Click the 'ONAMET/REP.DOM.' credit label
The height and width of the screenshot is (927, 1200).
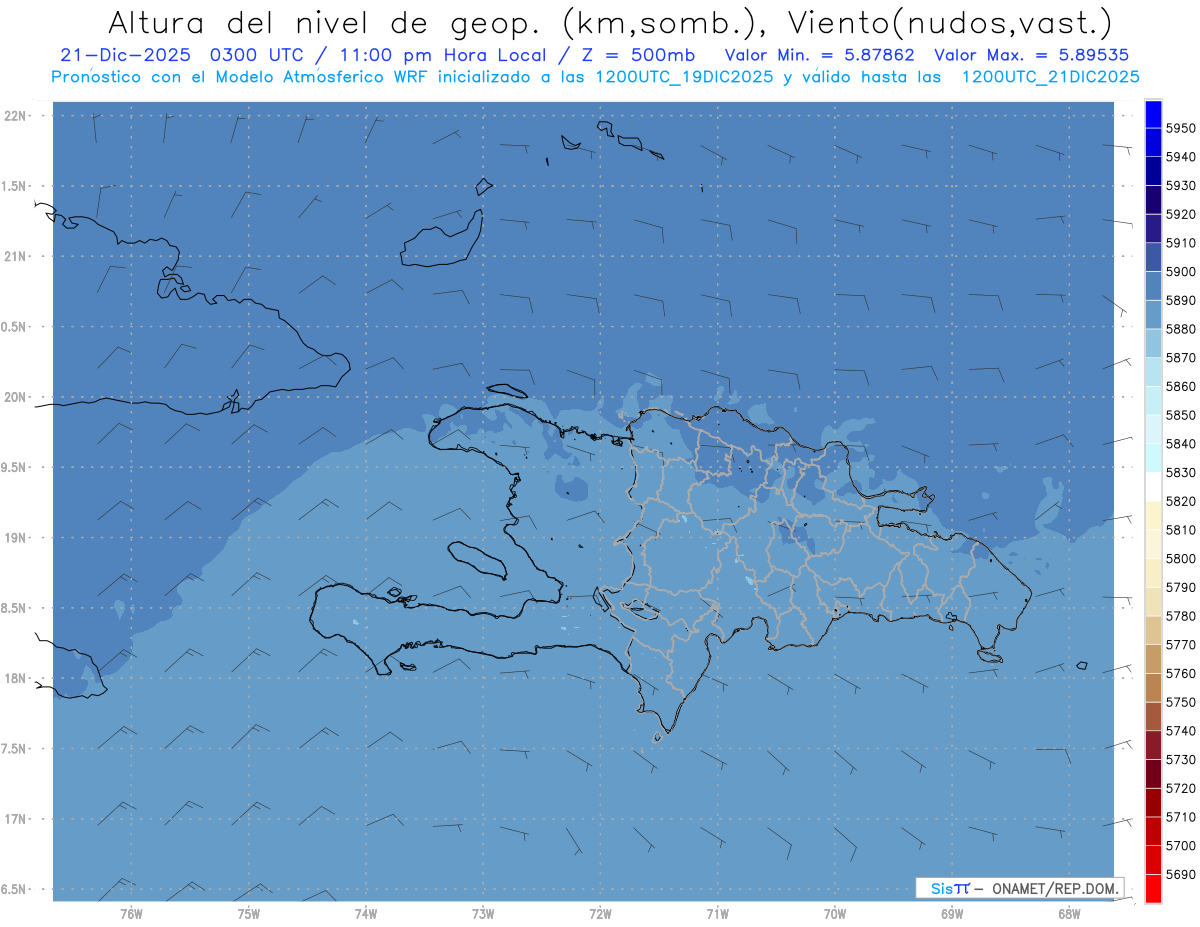[x=1054, y=888]
